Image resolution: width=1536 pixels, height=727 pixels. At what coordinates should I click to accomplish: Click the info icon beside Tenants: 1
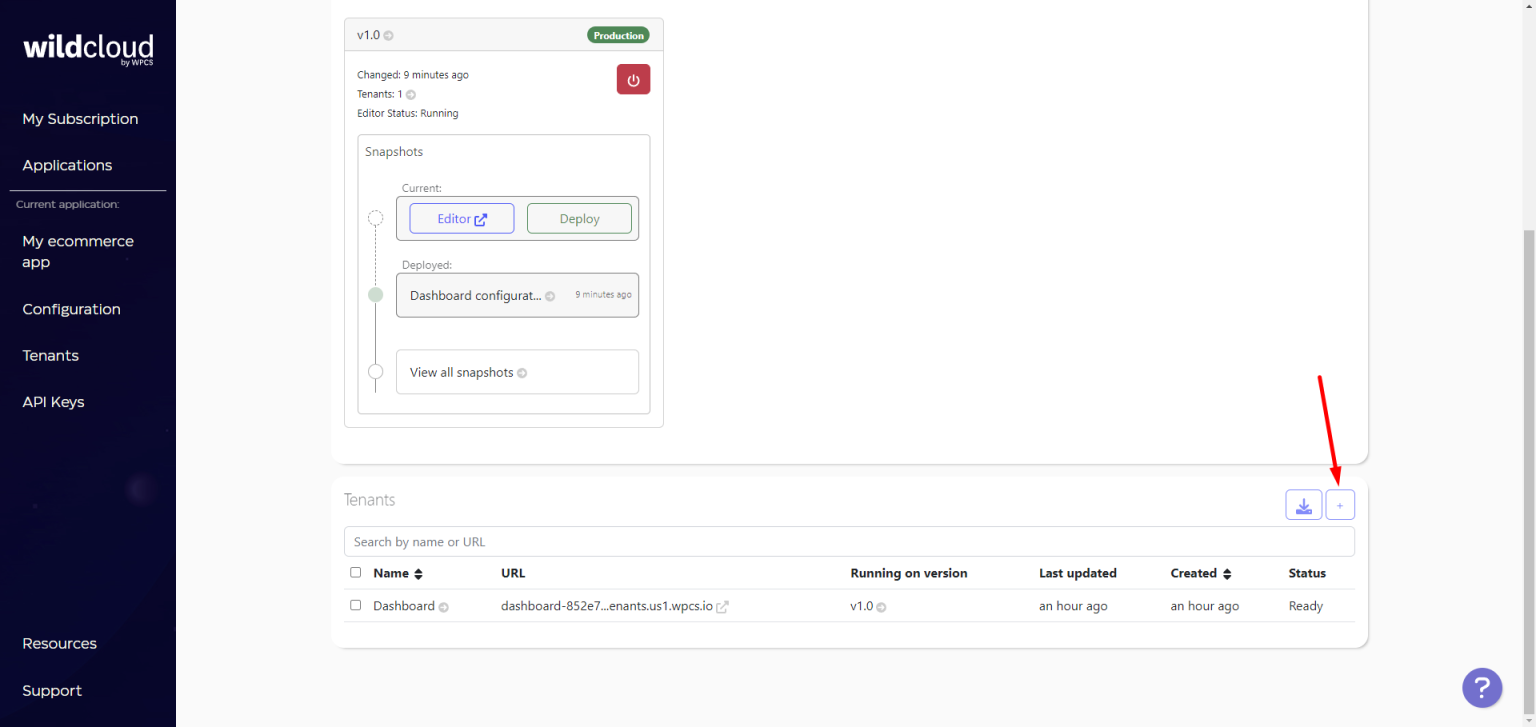(413, 94)
